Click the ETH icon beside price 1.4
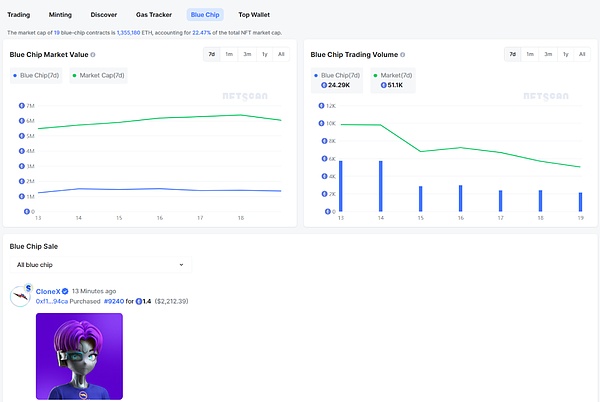This screenshot has height=402, width=600. click(x=140, y=301)
